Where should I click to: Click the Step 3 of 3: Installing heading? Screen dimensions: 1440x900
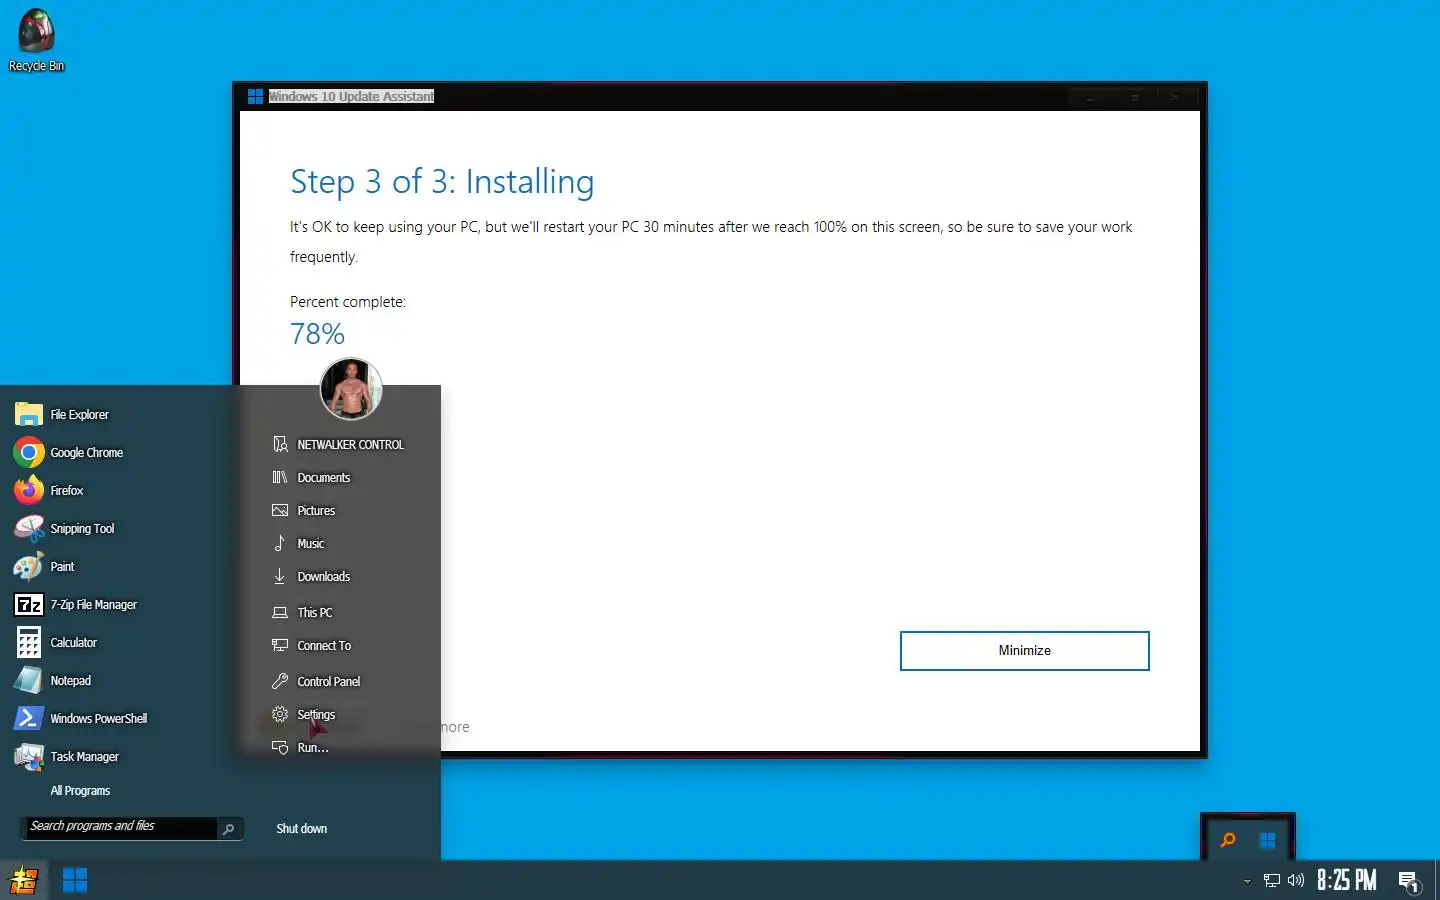(442, 182)
